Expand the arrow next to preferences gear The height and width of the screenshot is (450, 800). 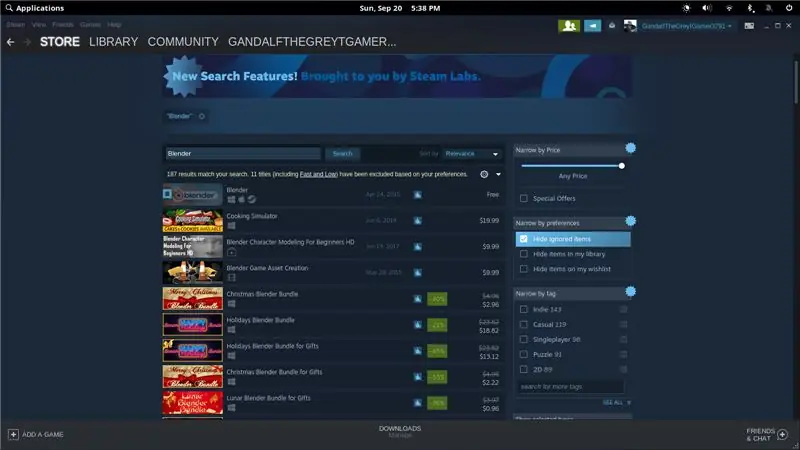pyautogui.click(x=498, y=174)
